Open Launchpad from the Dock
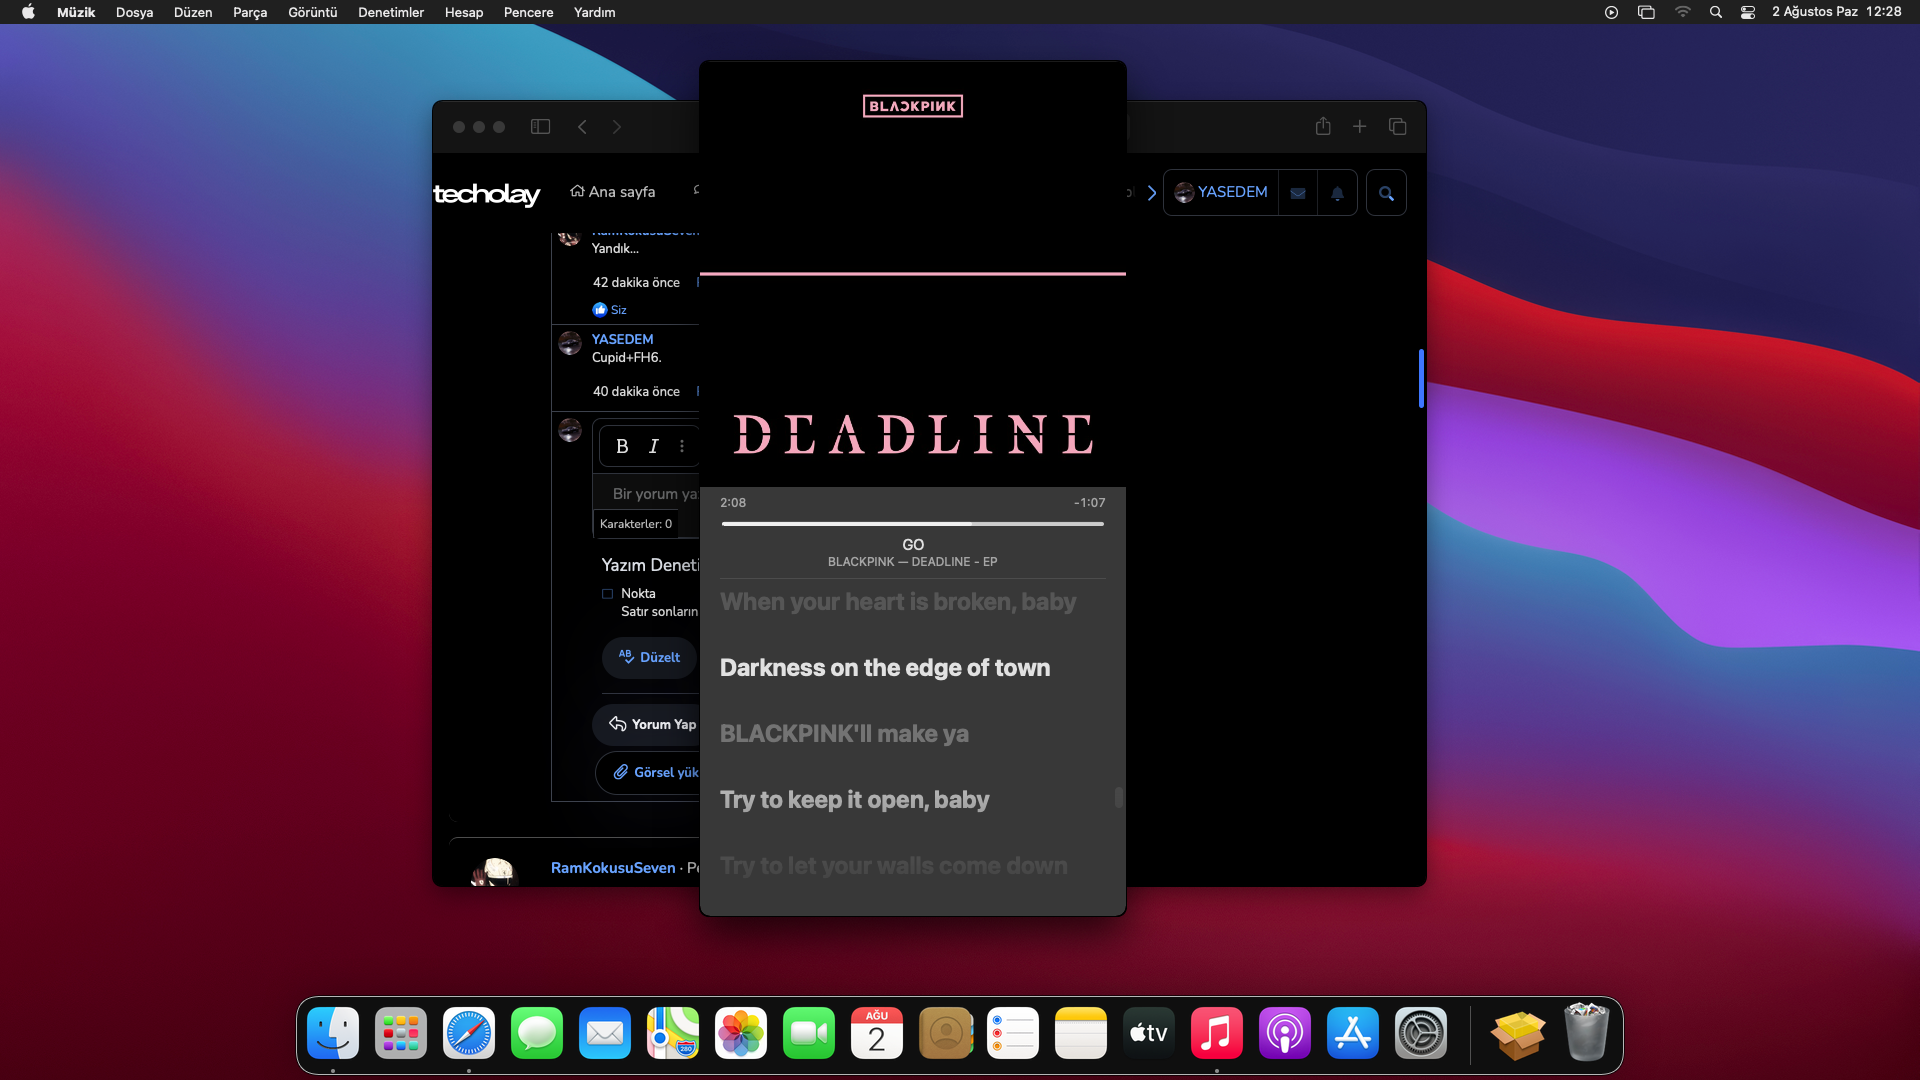 coord(401,1033)
